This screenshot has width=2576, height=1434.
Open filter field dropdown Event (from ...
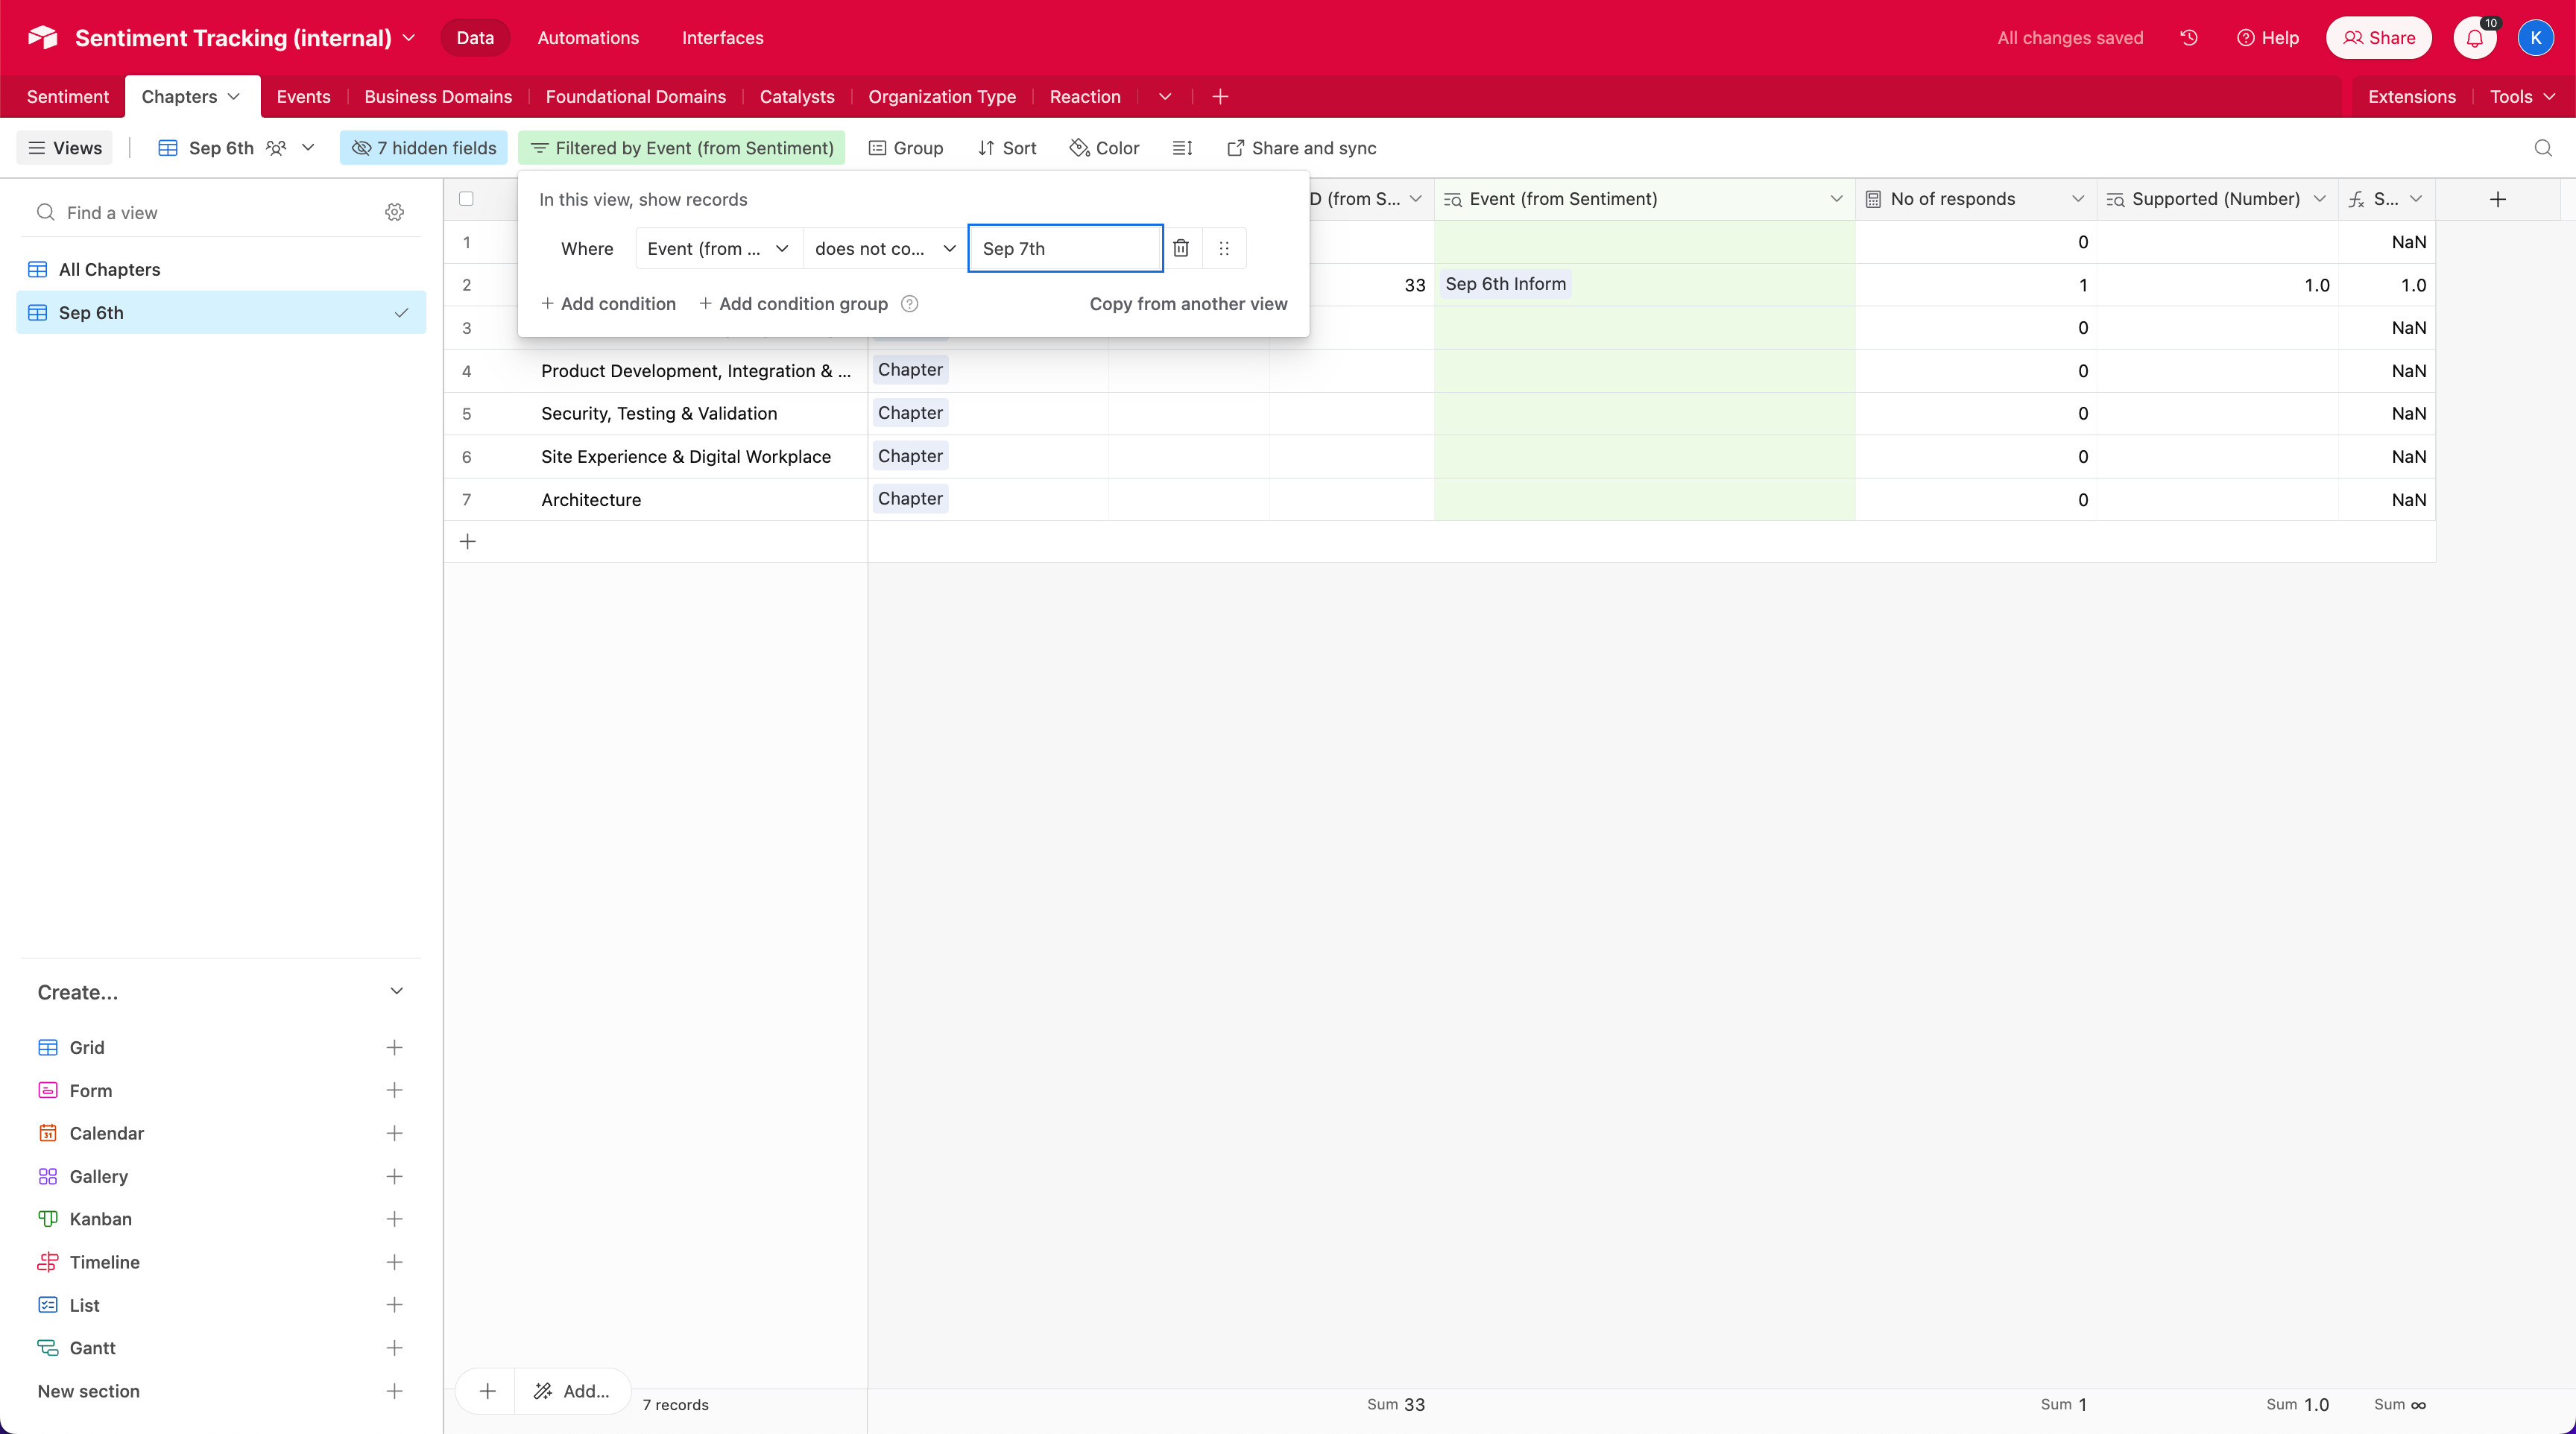tap(718, 248)
